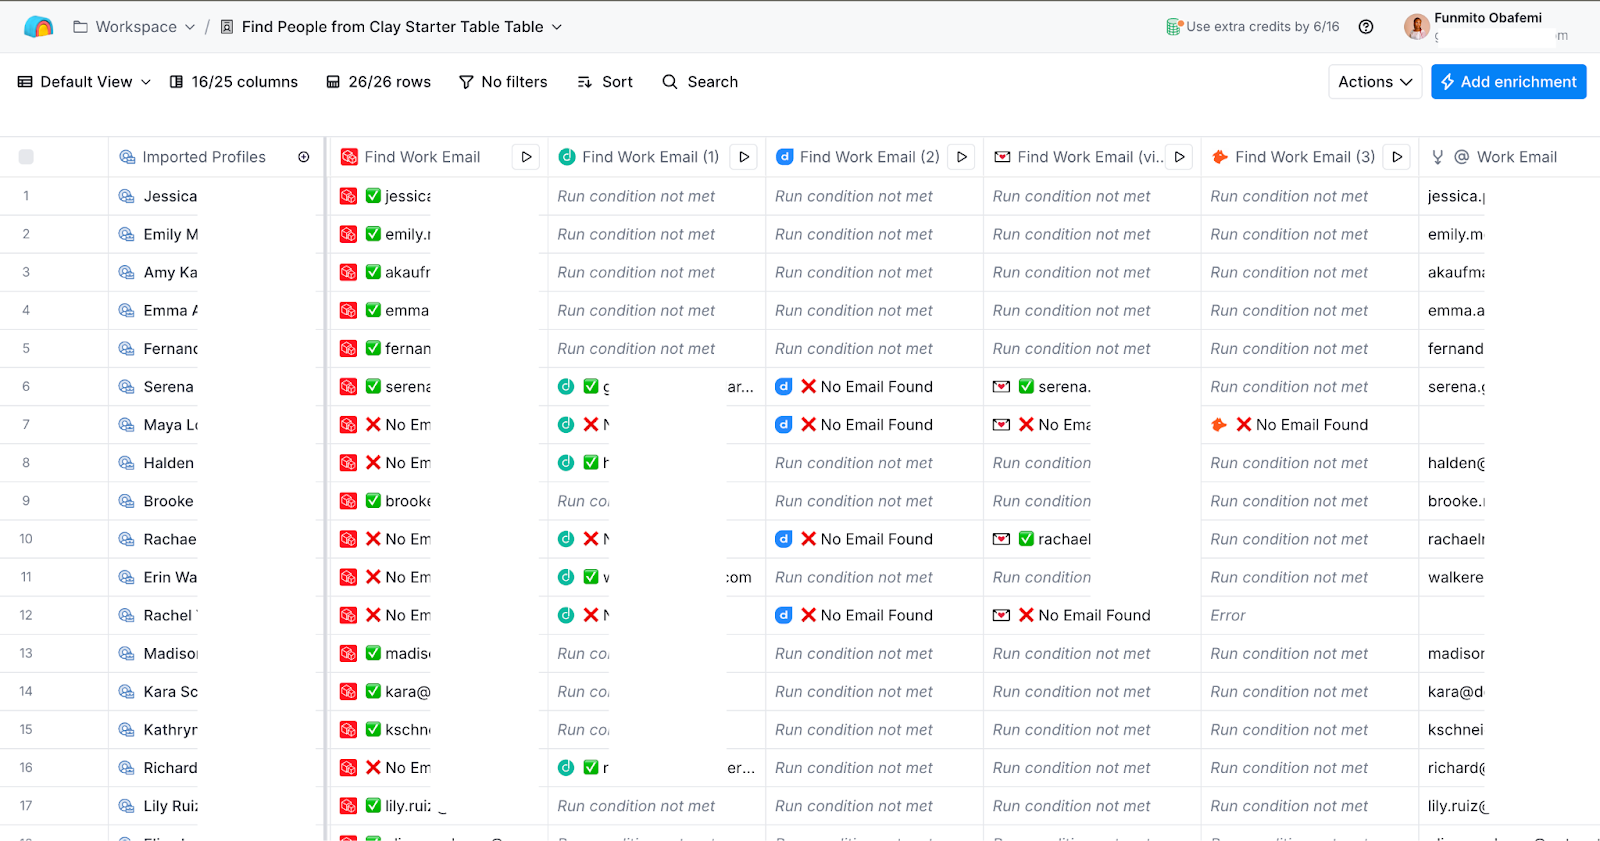Click the Richard profile cell

[216, 768]
